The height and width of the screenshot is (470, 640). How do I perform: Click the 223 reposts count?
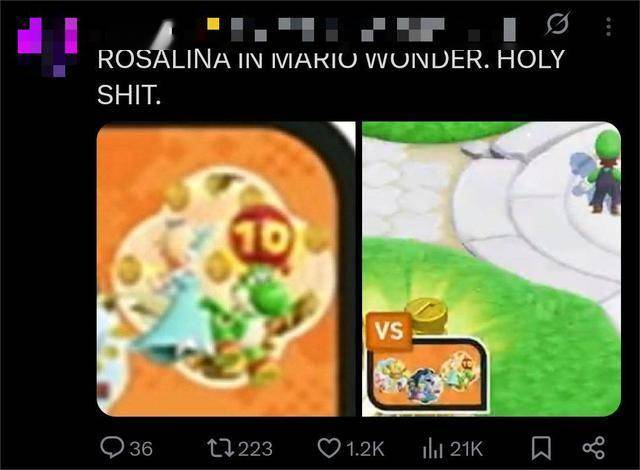pyautogui.click(x=256, y=449)
